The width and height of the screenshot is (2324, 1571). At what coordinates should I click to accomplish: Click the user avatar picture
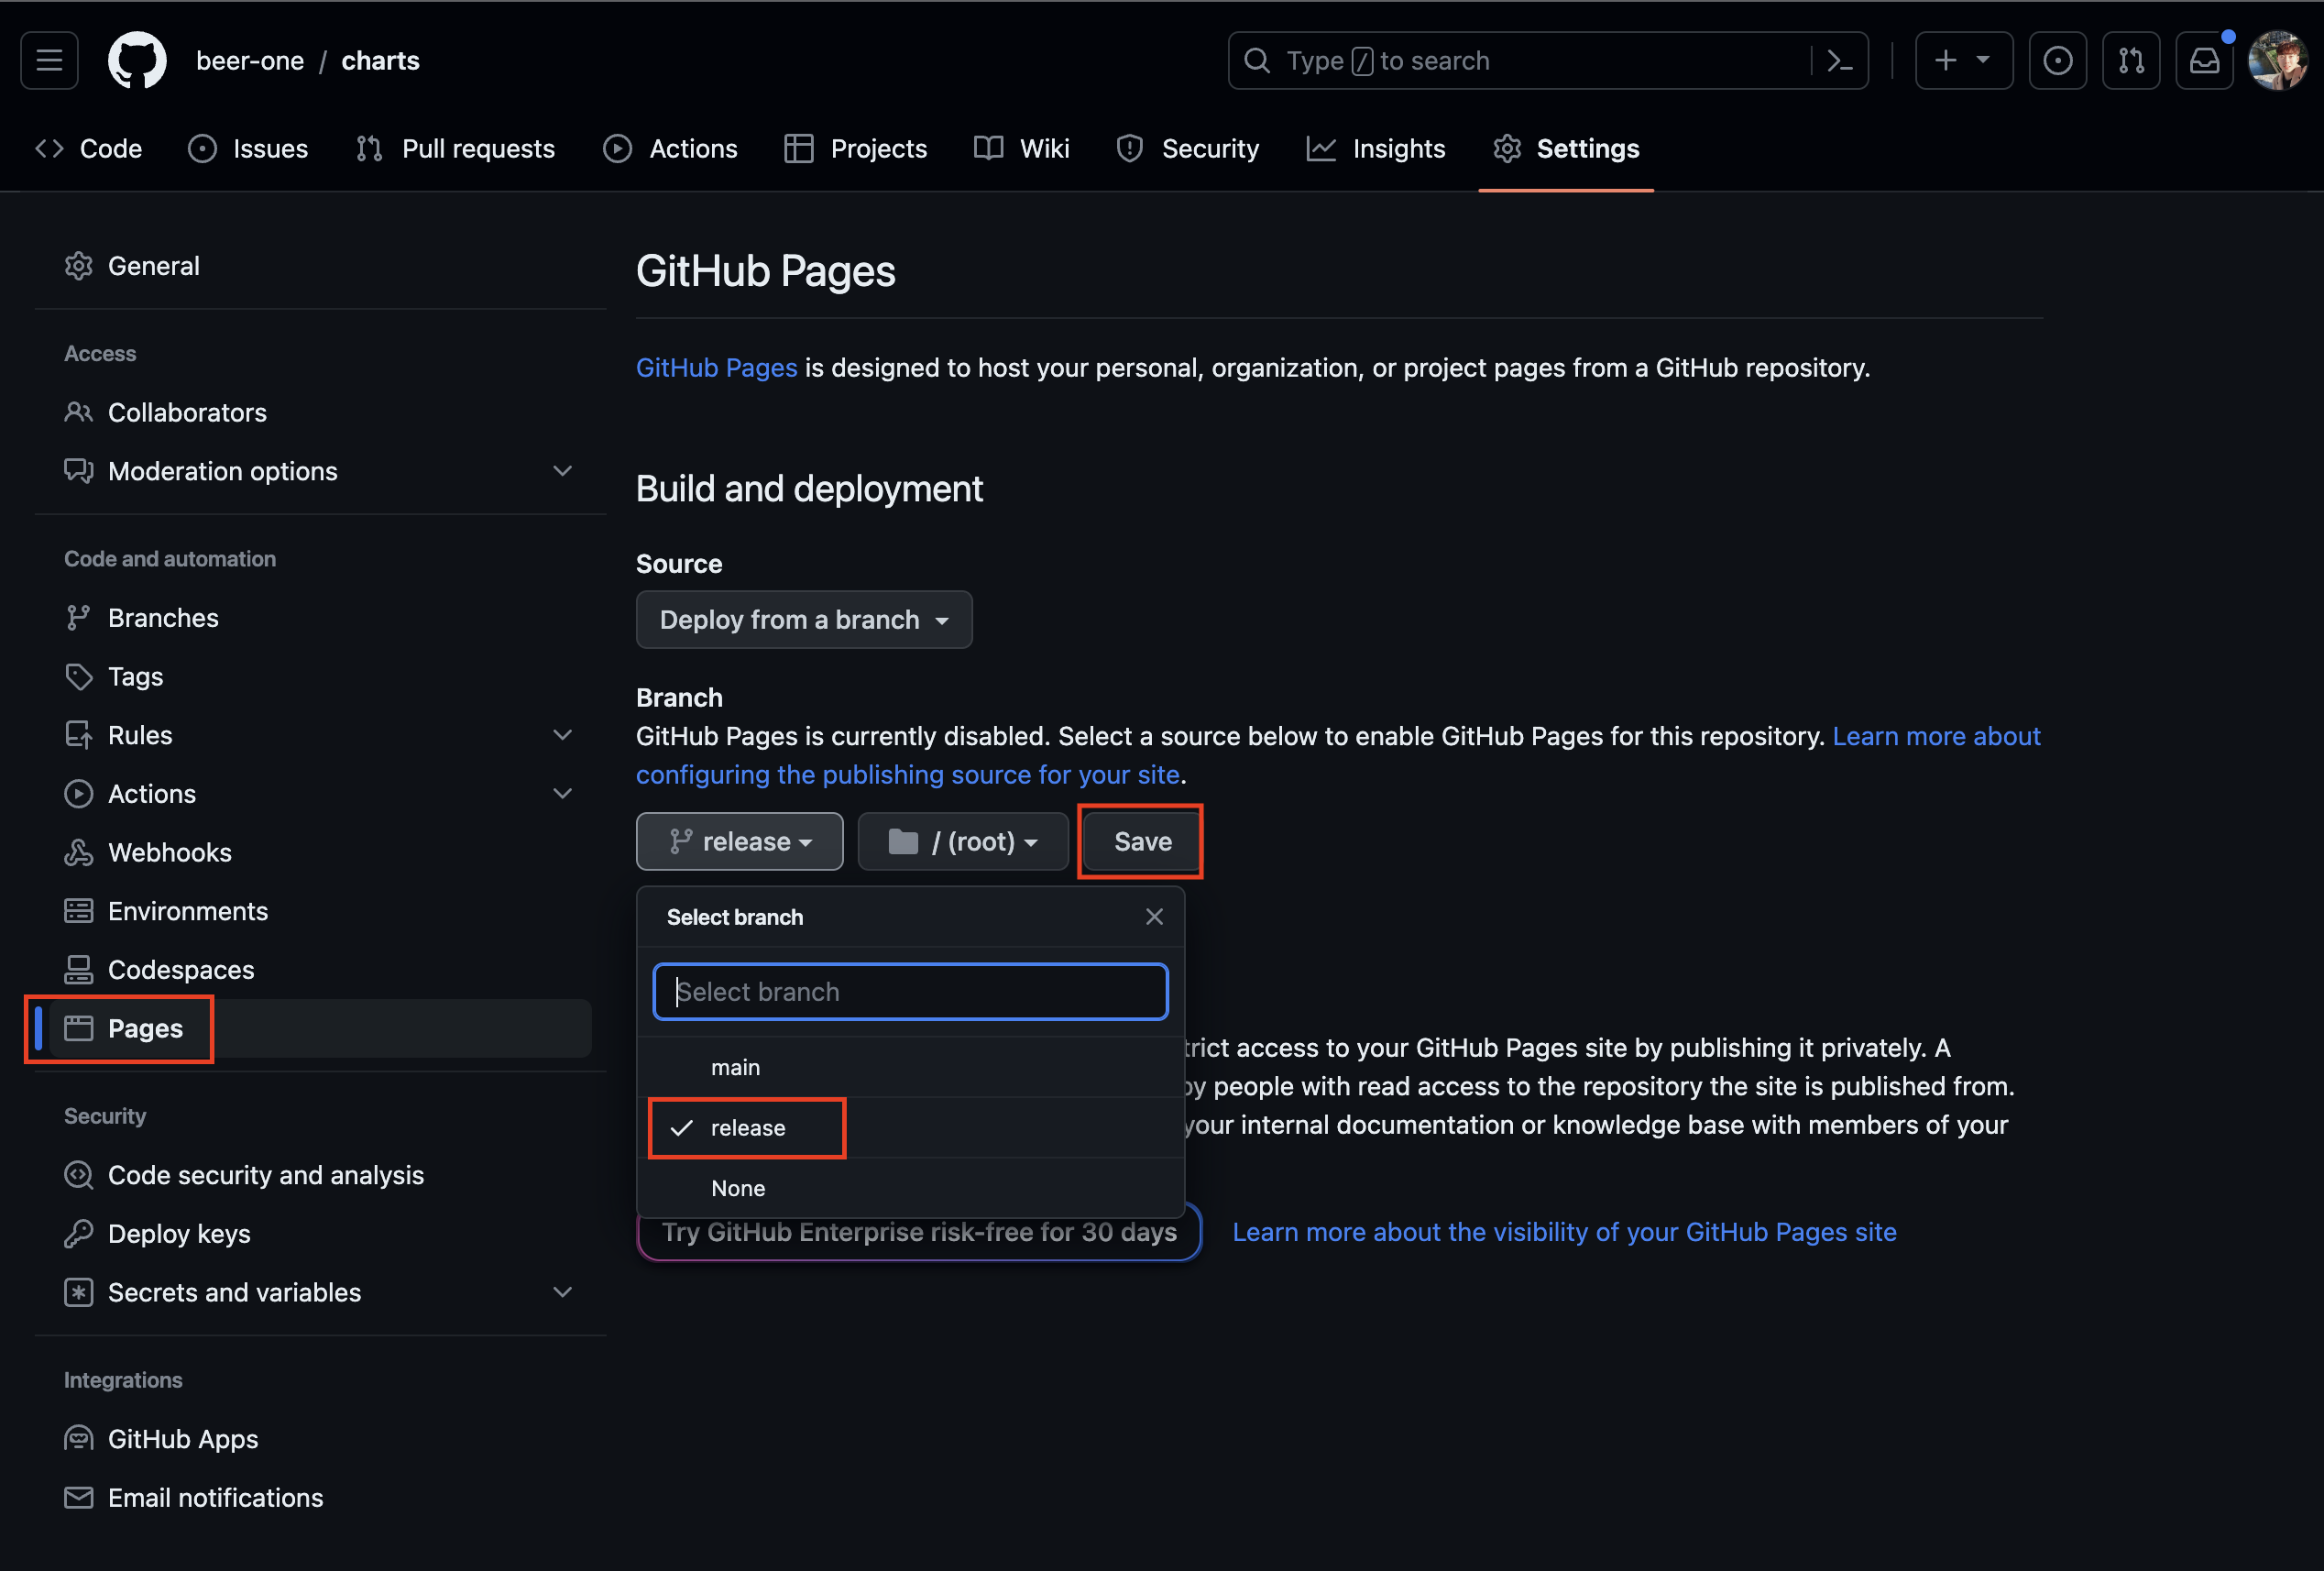pos(2277,61)
